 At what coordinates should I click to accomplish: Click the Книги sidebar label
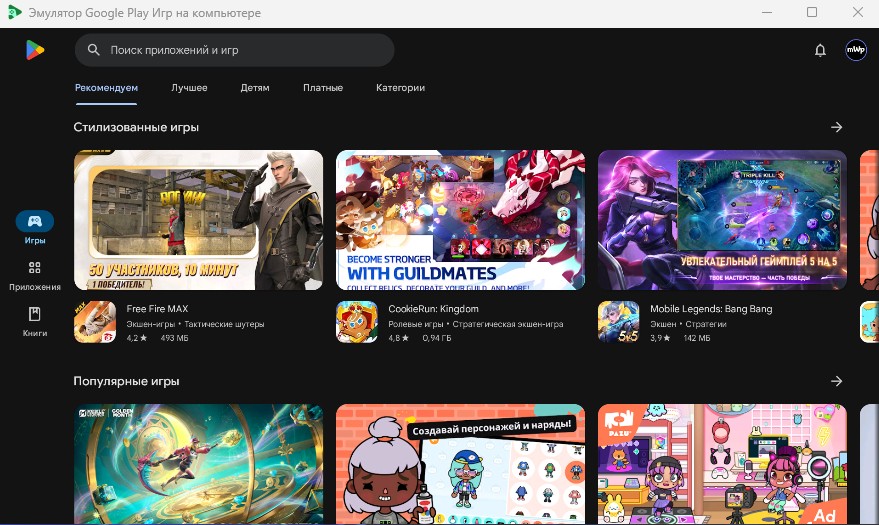click(x=35, y=333)
